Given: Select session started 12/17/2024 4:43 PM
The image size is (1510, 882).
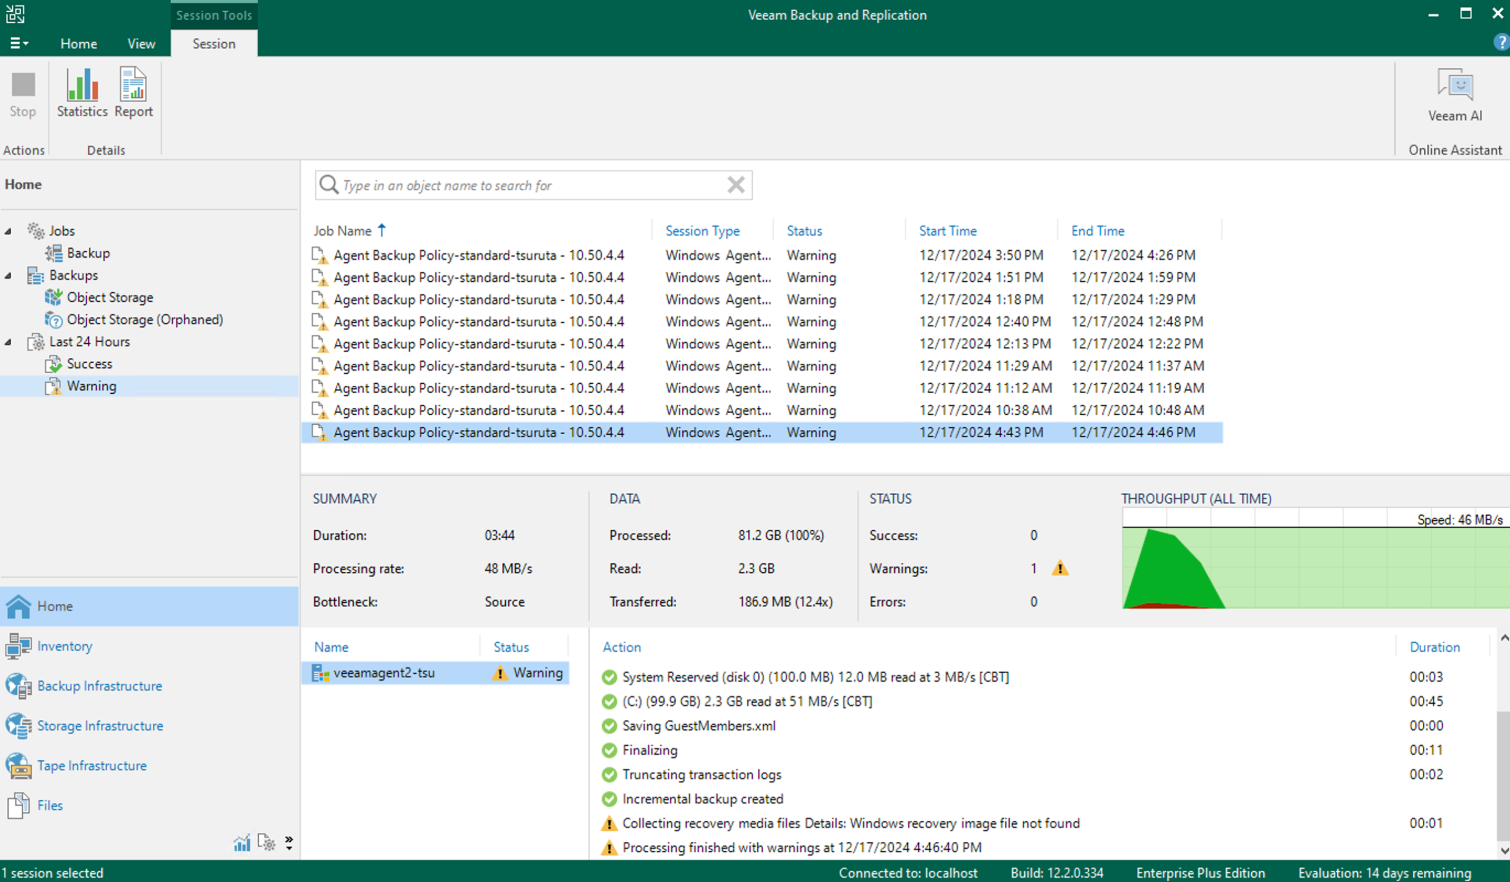Looking at the screenshot, I should 762,432.
